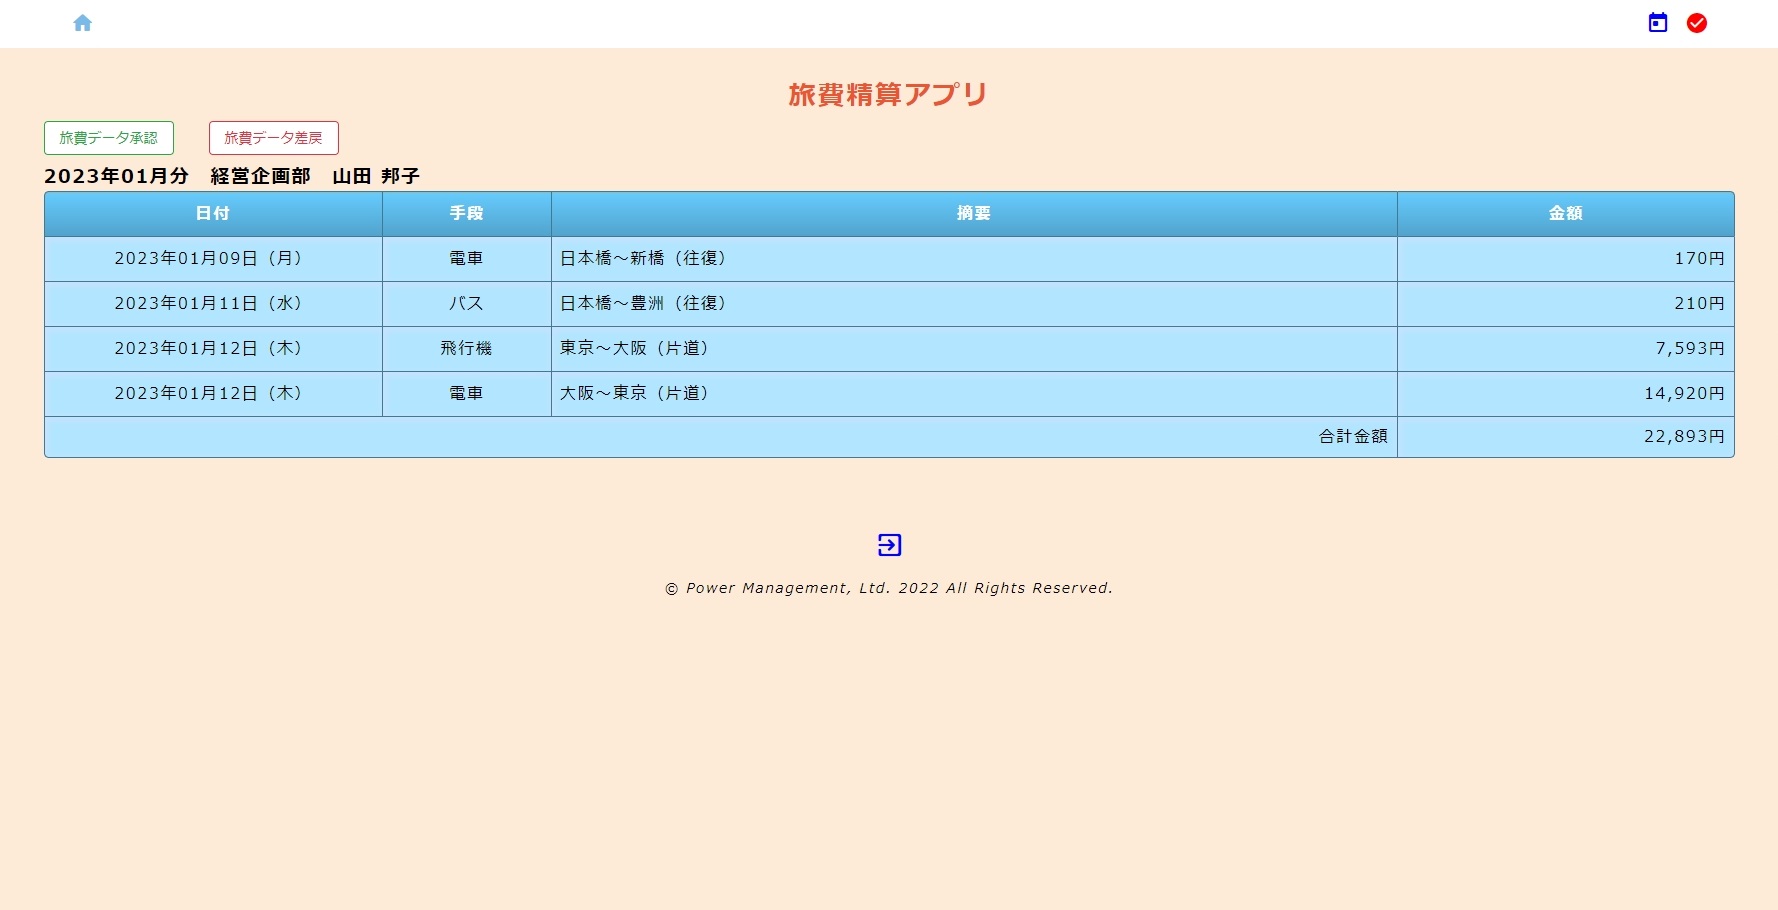Open the calendar icon in header

[x=1658, y=23]
